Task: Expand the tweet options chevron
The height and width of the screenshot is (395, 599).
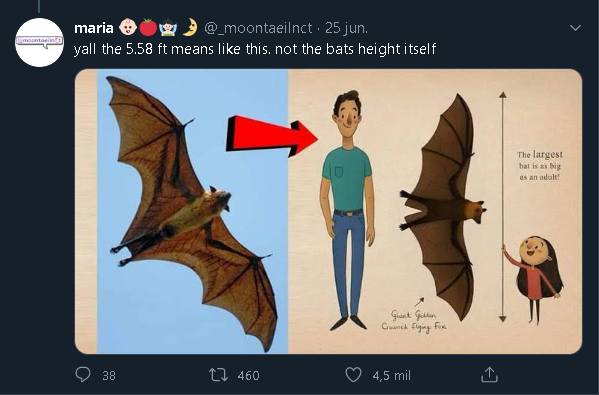Action: (x=575, y=28)
